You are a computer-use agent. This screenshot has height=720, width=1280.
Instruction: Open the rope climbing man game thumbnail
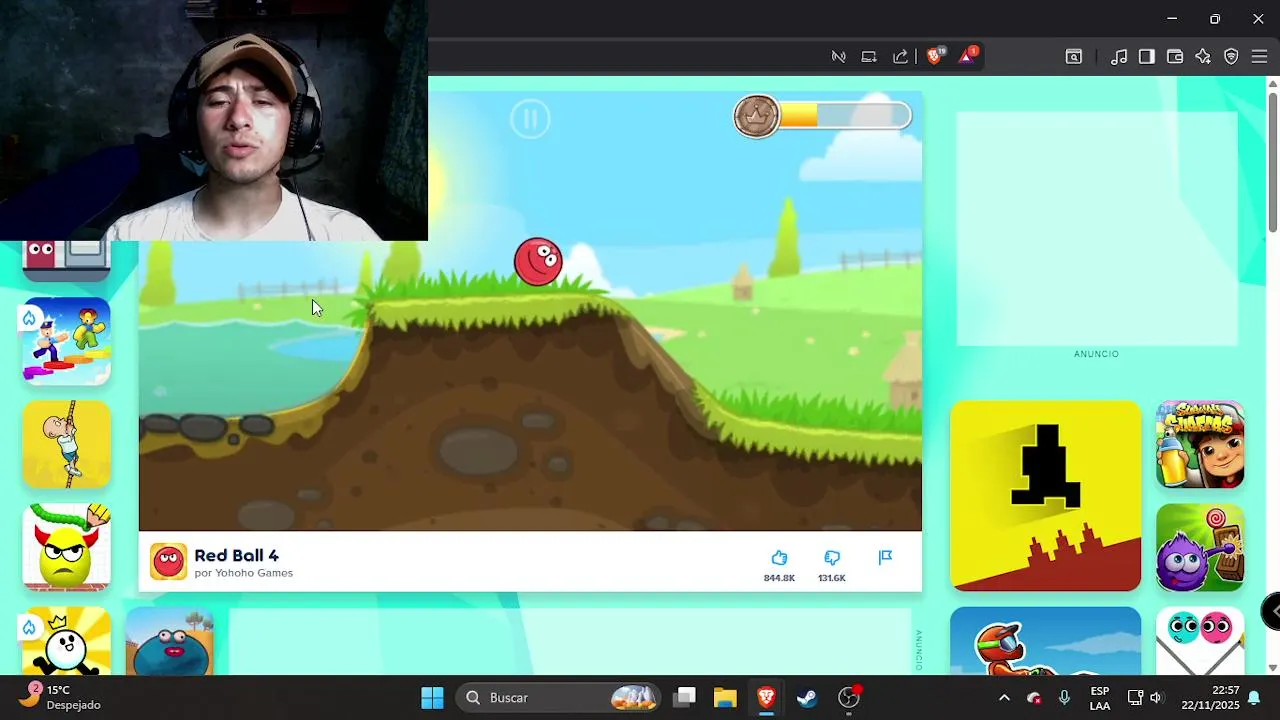click(x=66, y=444)
